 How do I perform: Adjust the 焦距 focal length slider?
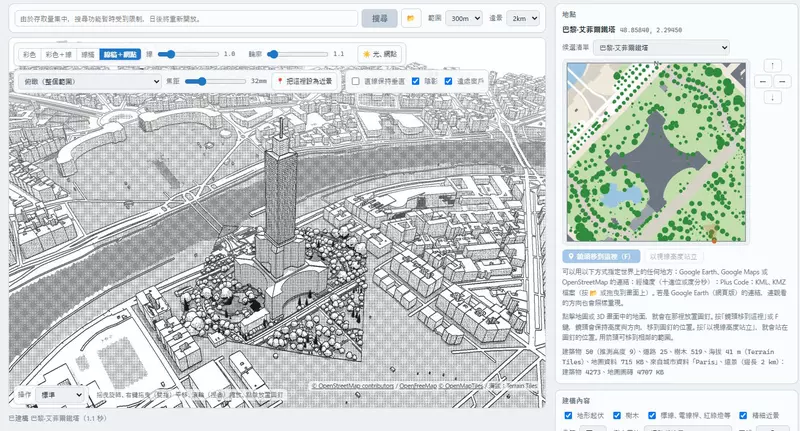[215, 81]
